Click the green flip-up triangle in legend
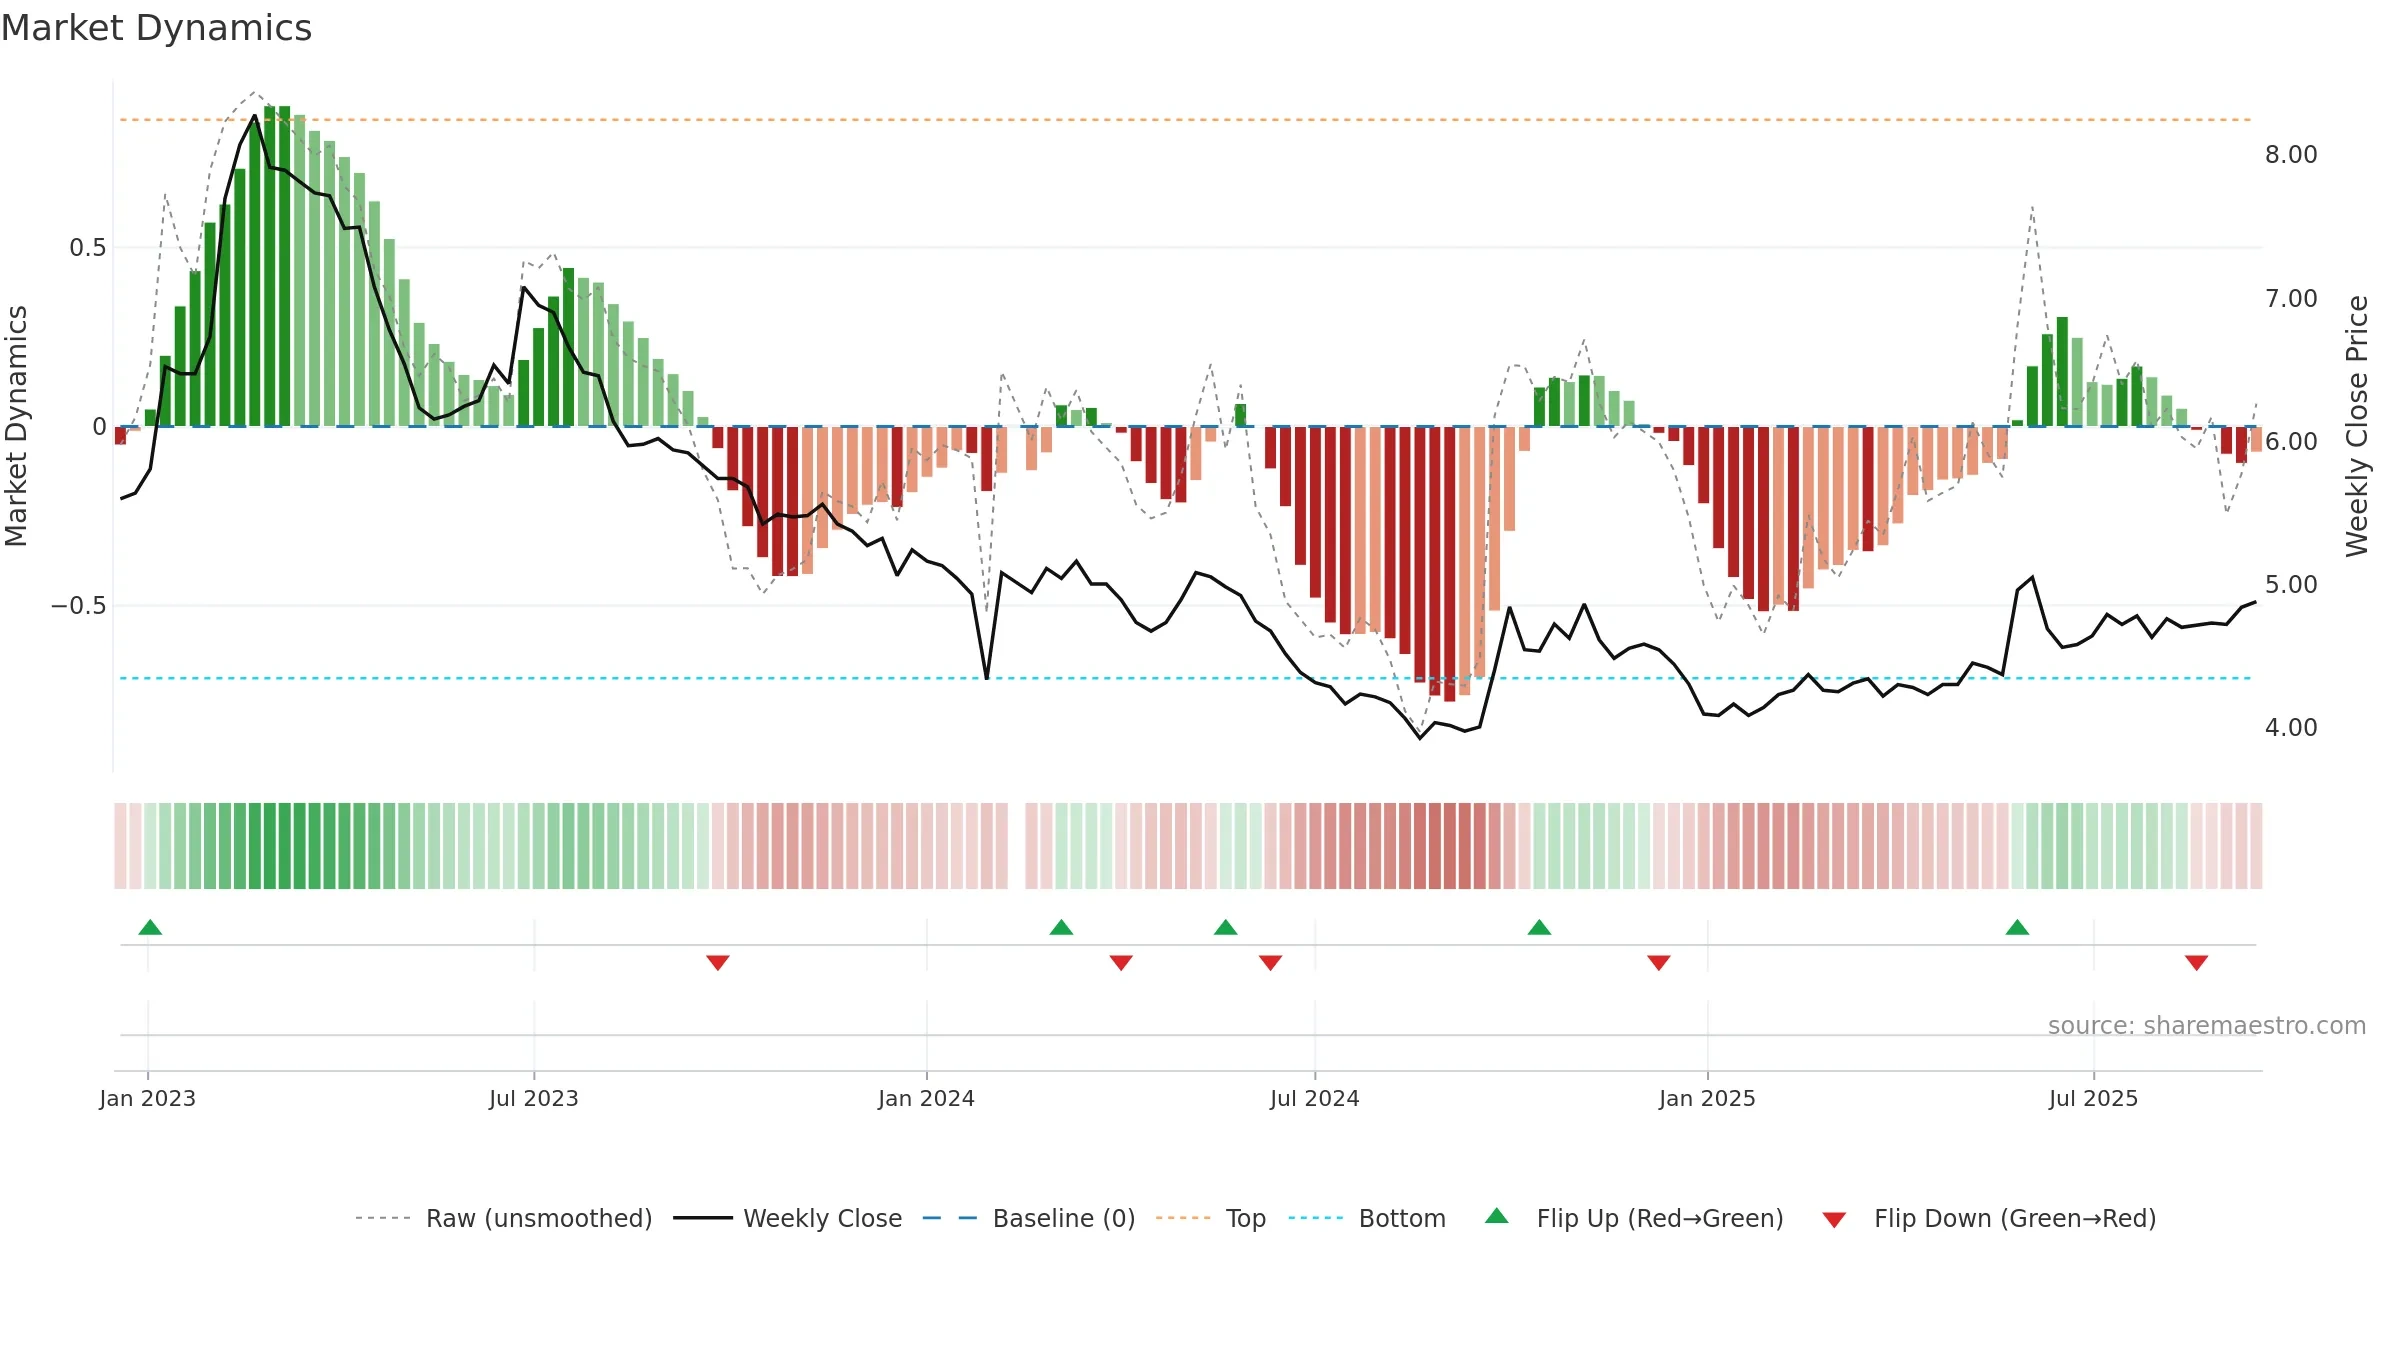Screen dimensions: 2400x1350 pyautogui.click(x=1497, y=1216)
